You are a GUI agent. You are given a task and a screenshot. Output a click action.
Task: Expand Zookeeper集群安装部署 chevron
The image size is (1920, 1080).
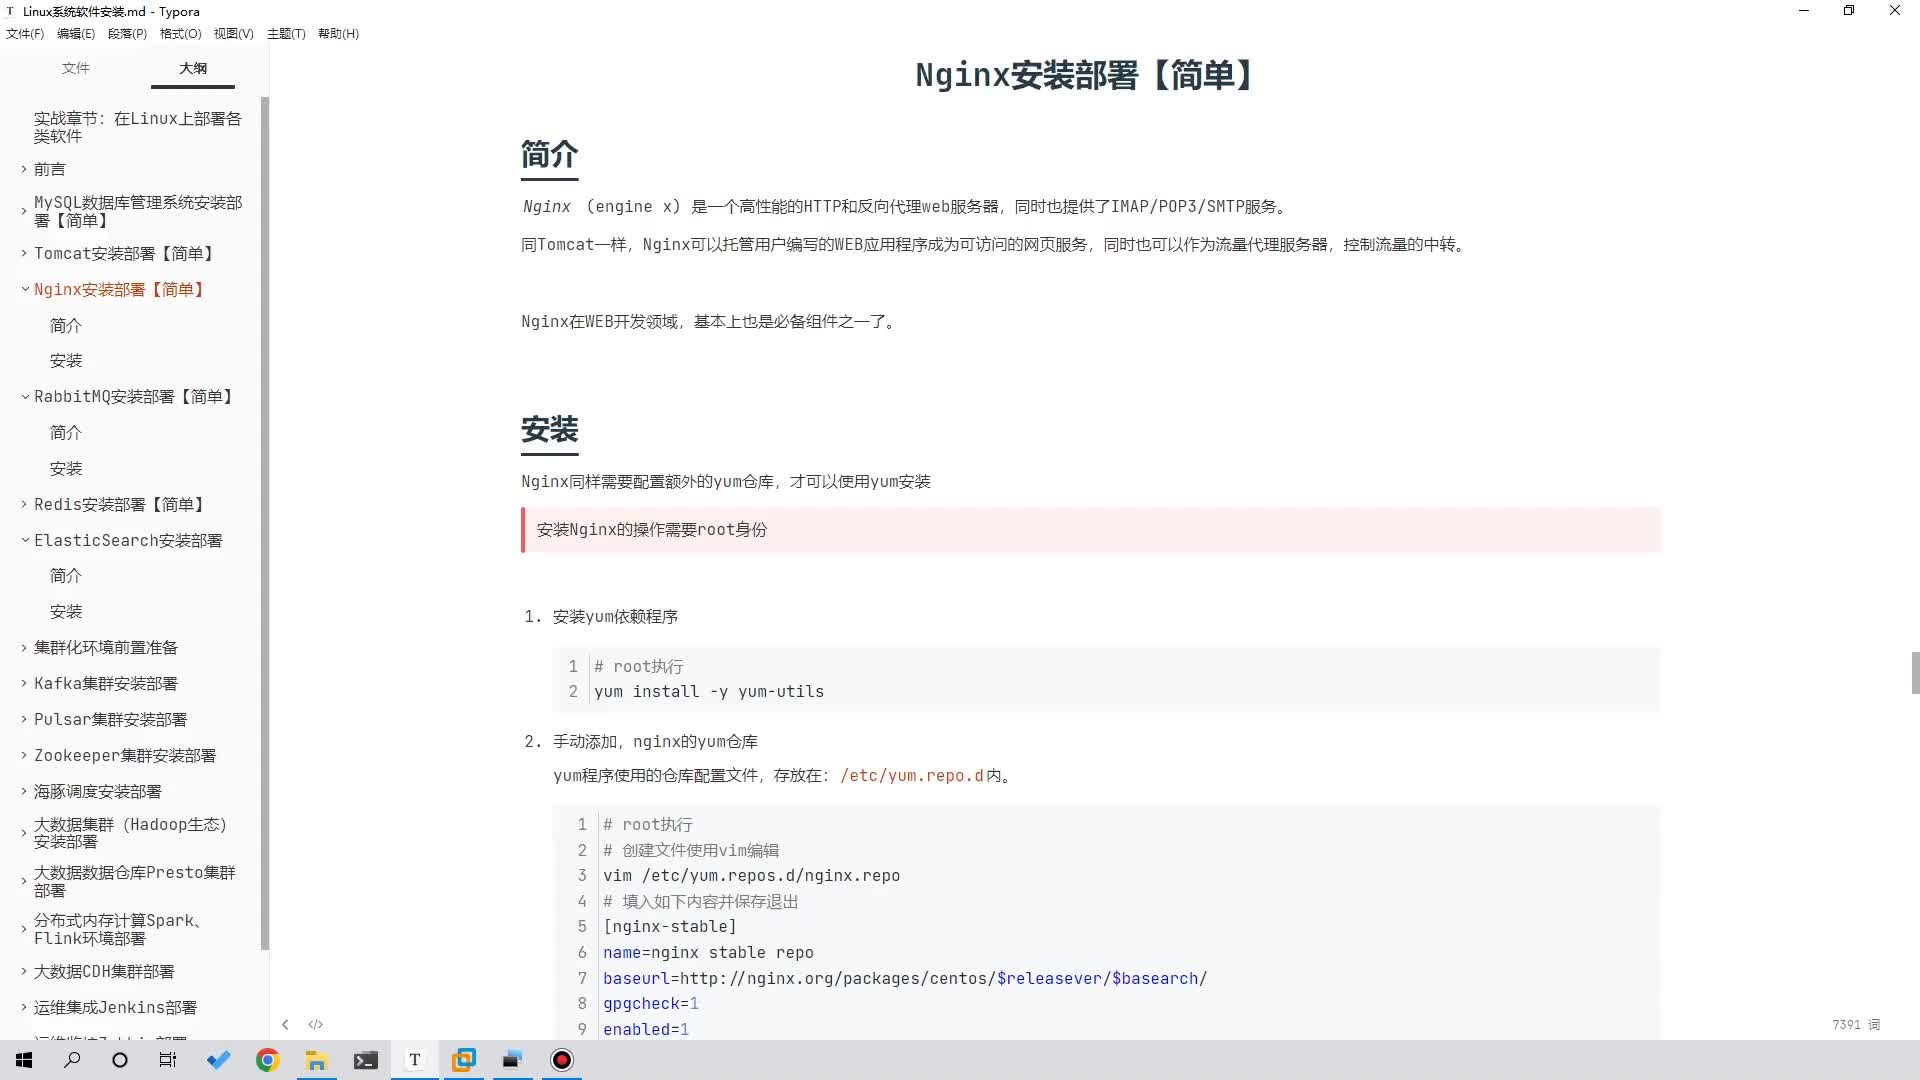pos(24,755)
